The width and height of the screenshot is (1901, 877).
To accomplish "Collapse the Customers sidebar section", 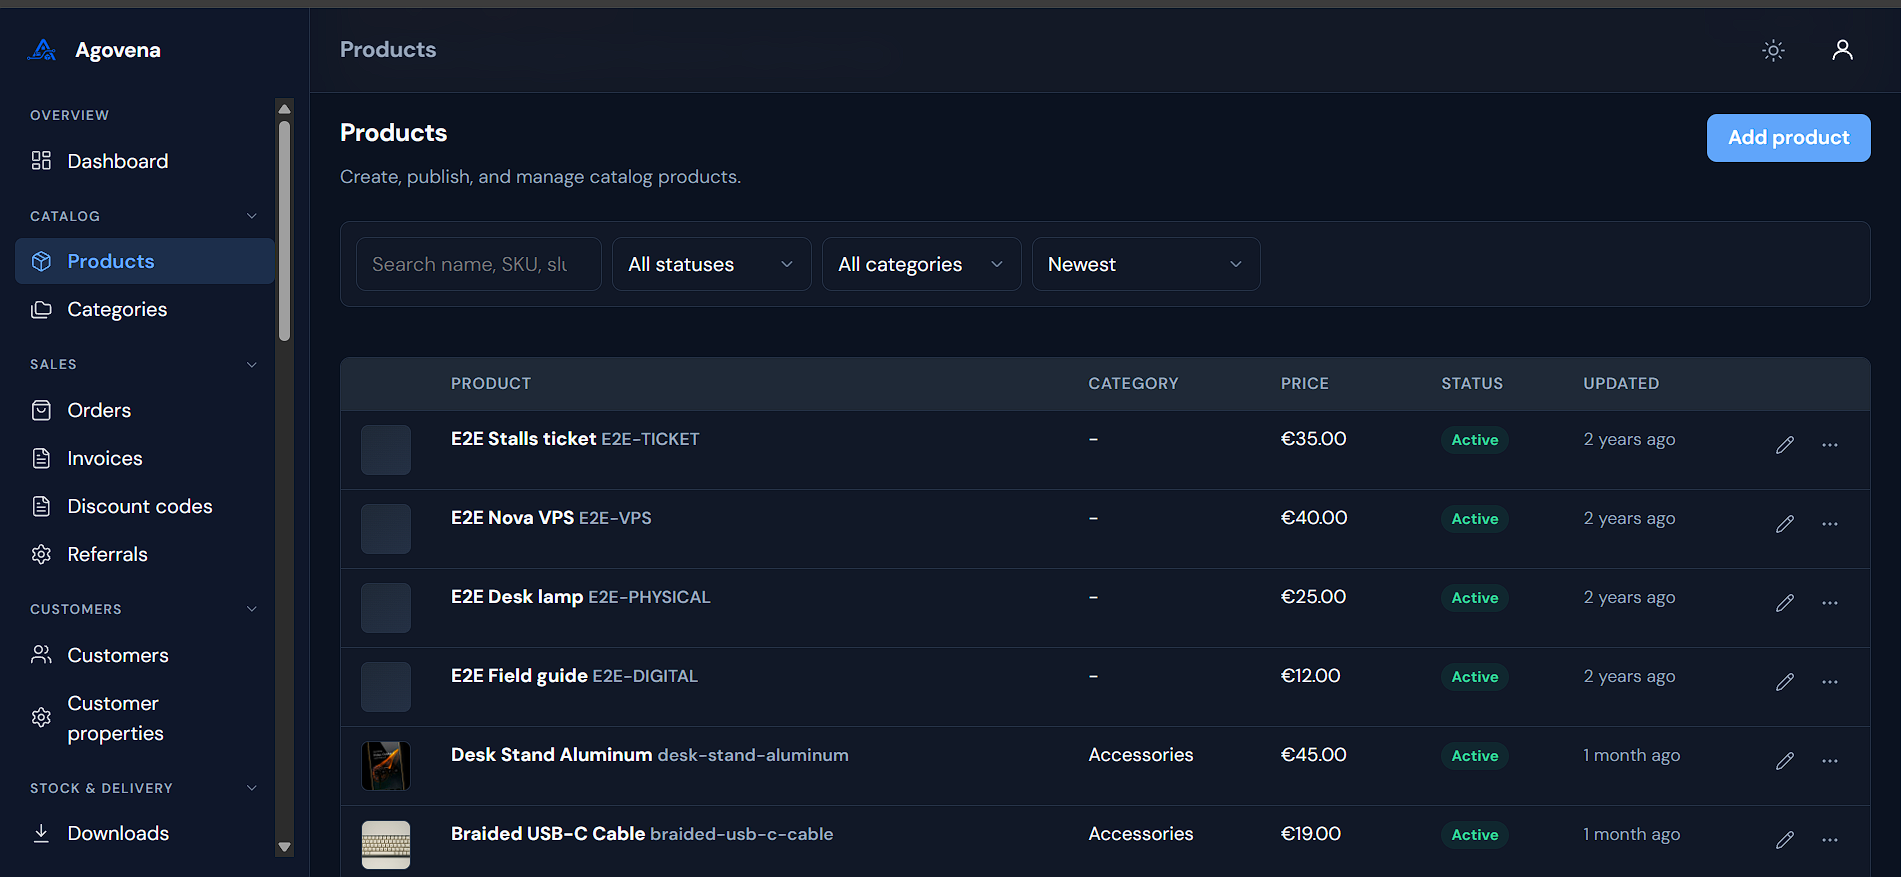I will coord(252,609).
